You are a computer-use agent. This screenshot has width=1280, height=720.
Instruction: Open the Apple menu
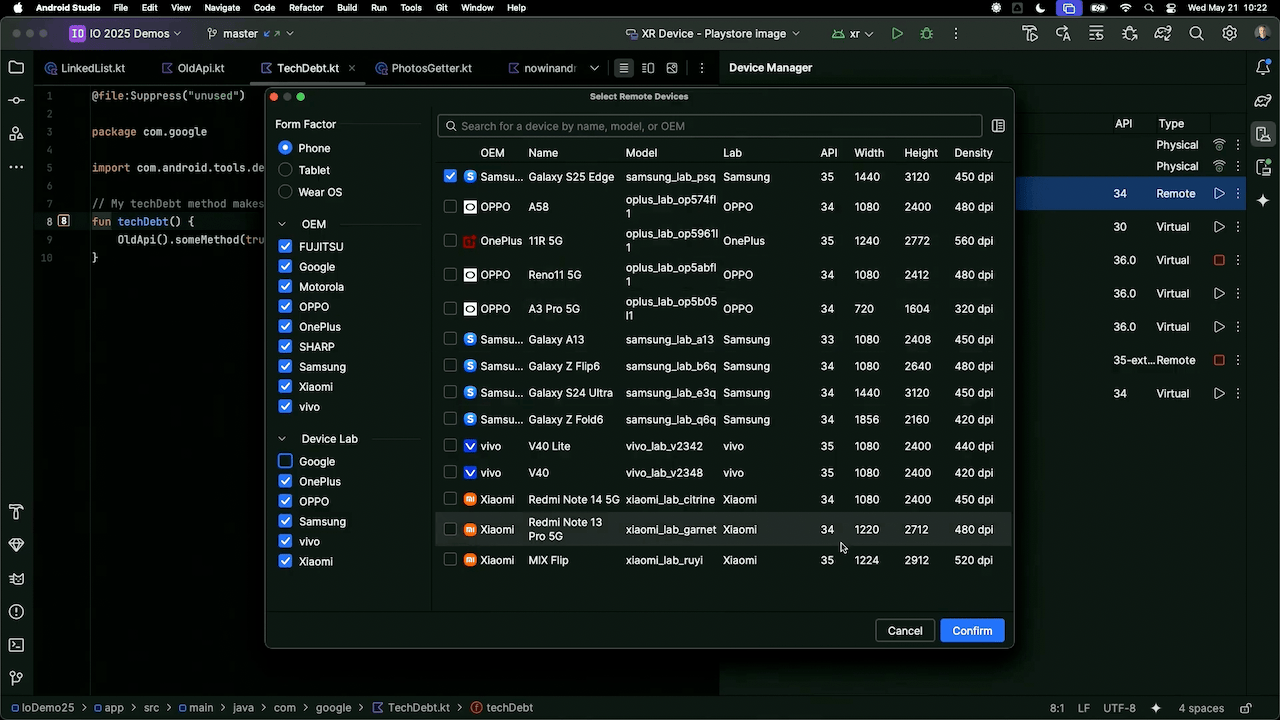(17, 8)
